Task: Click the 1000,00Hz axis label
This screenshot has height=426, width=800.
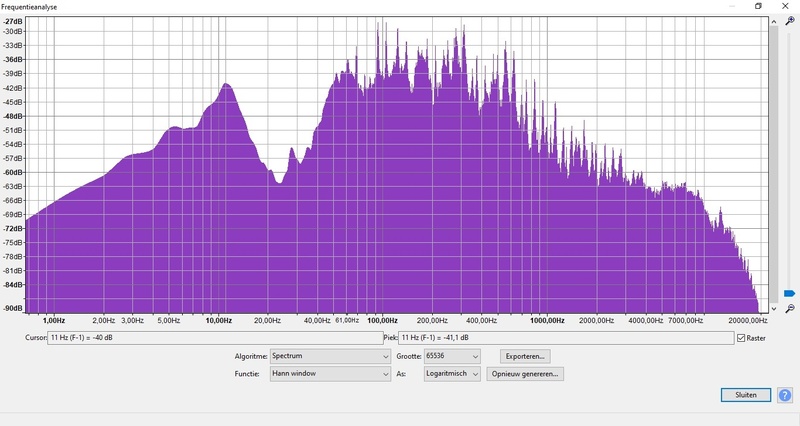Action: click(x=547, y=320)
